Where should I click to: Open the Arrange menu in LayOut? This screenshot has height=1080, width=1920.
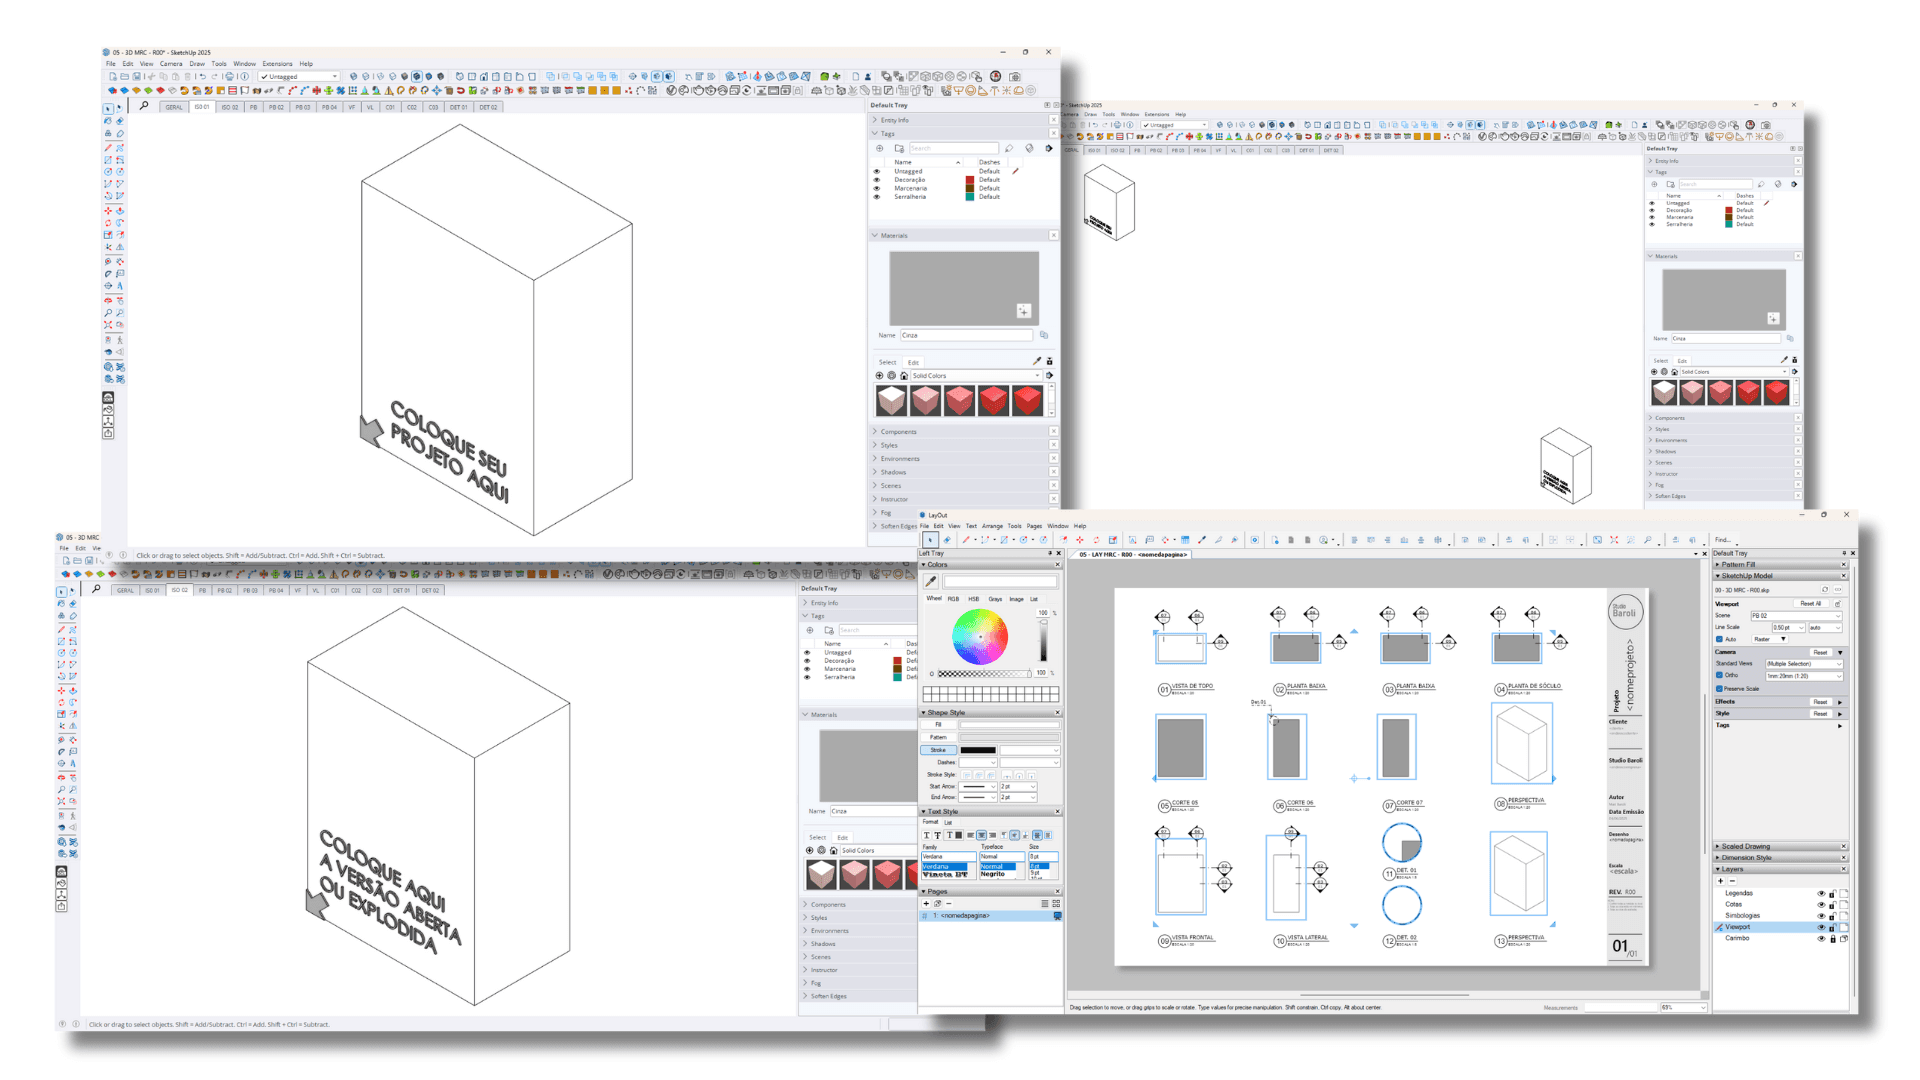pos(992,526)
